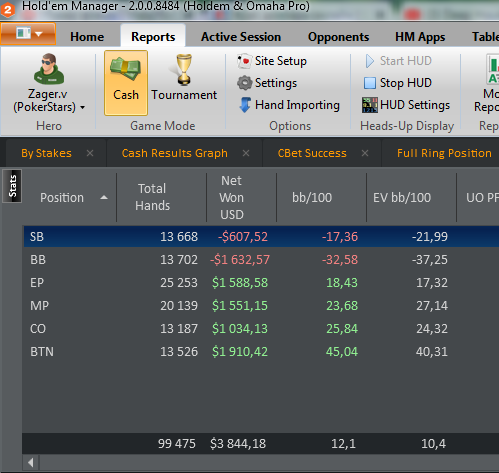Switch to Cash Results Graph tab
The height and width of the screenshot is (473, 499).
pos(175,153)
